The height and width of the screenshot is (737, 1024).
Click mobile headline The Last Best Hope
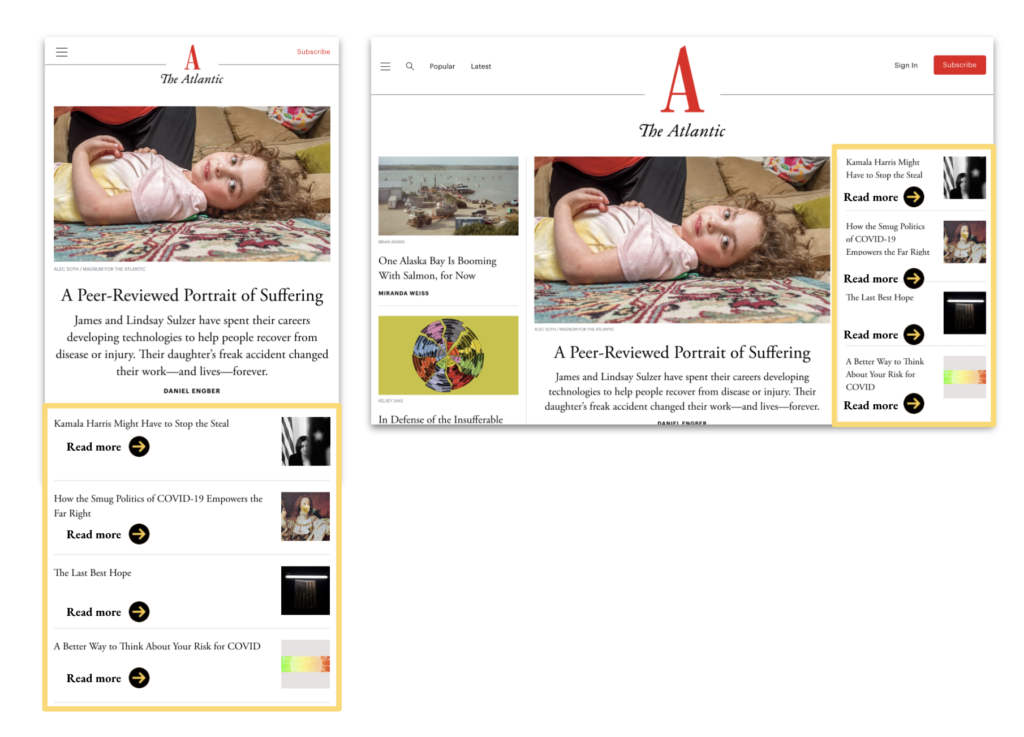pyautogui.click(x=92, y=572)
